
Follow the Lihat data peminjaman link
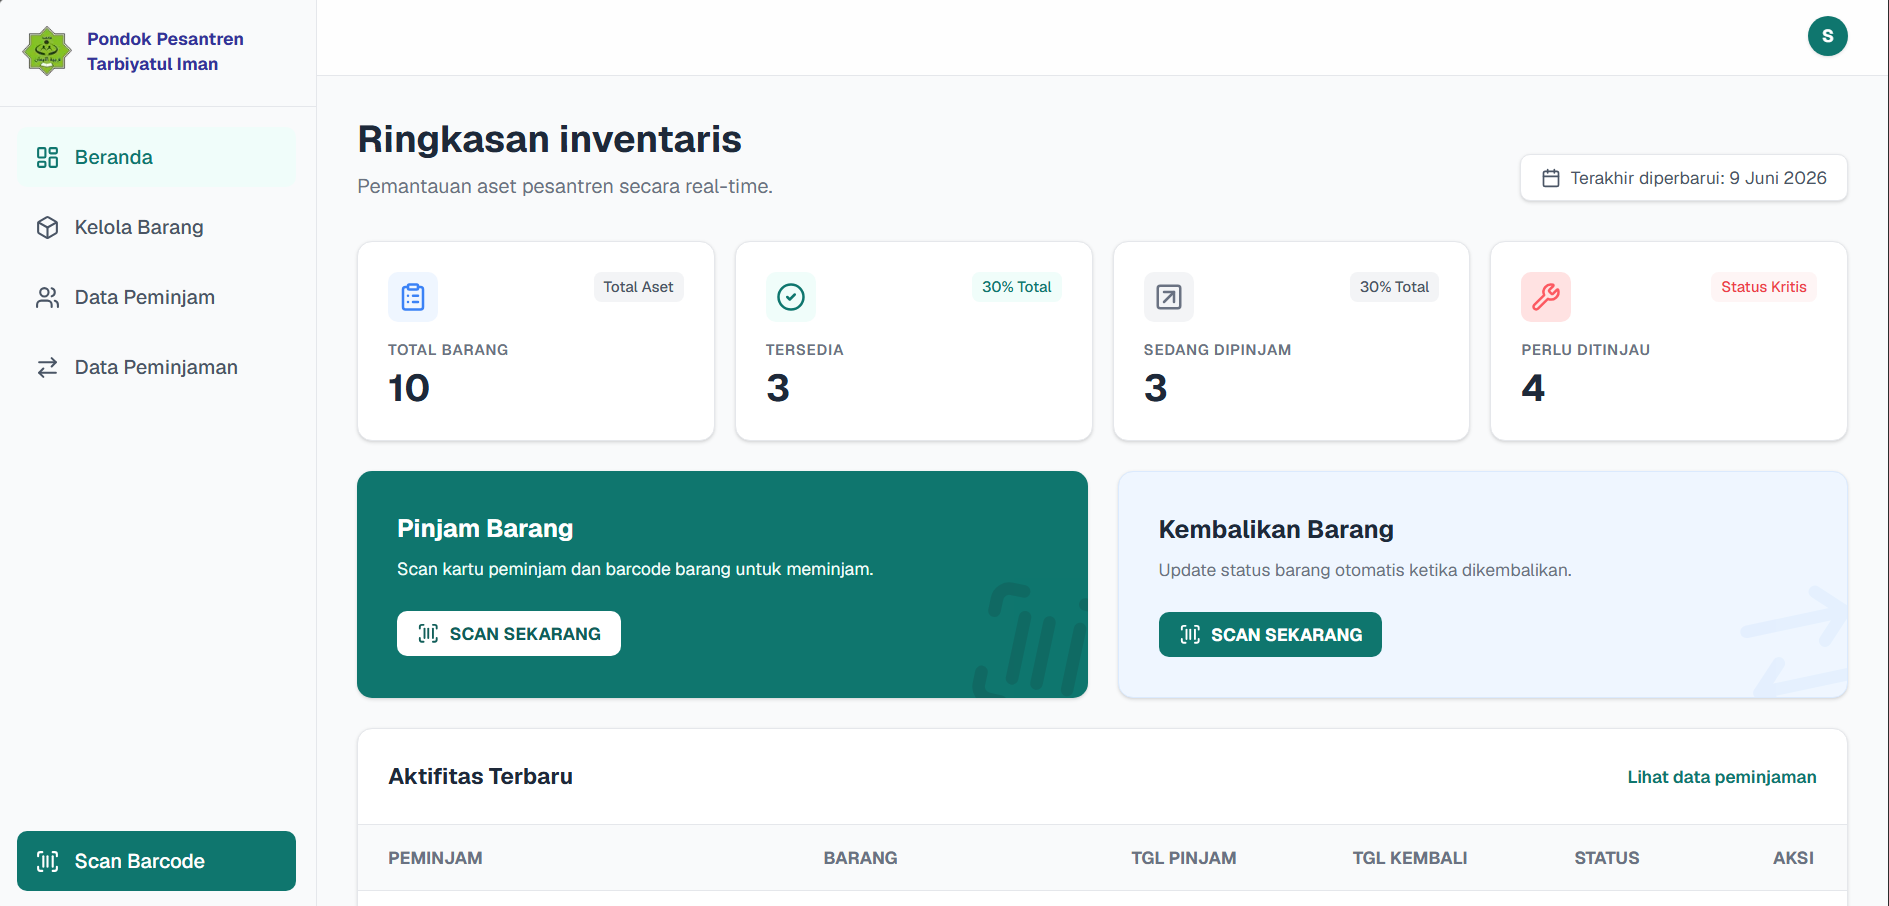coord(1721,777)
